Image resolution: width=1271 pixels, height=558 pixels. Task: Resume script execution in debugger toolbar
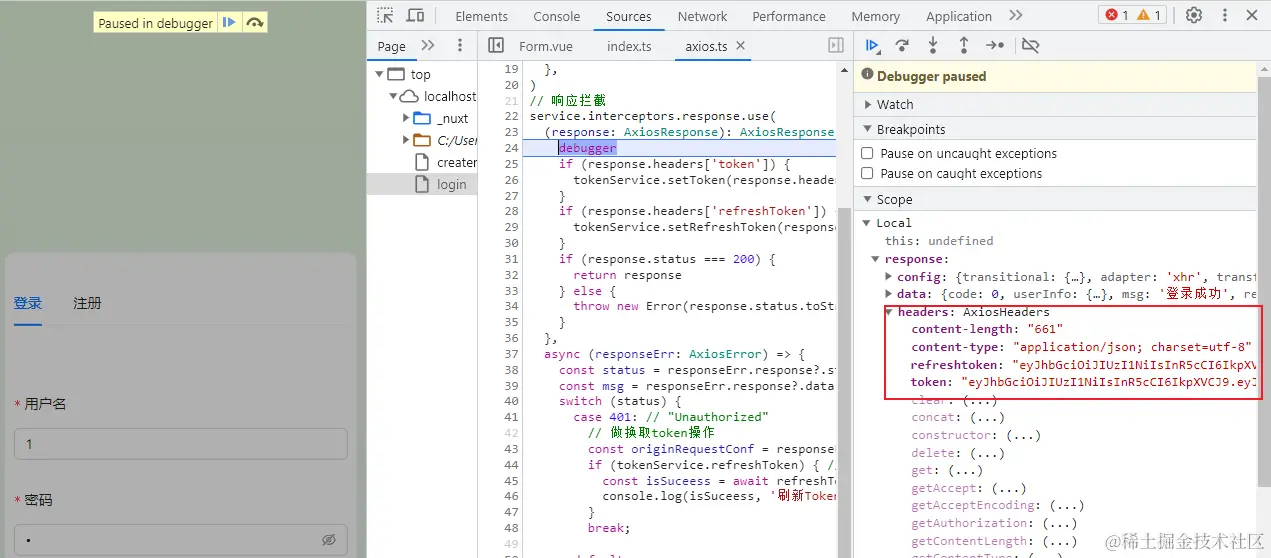click(872, 46)
